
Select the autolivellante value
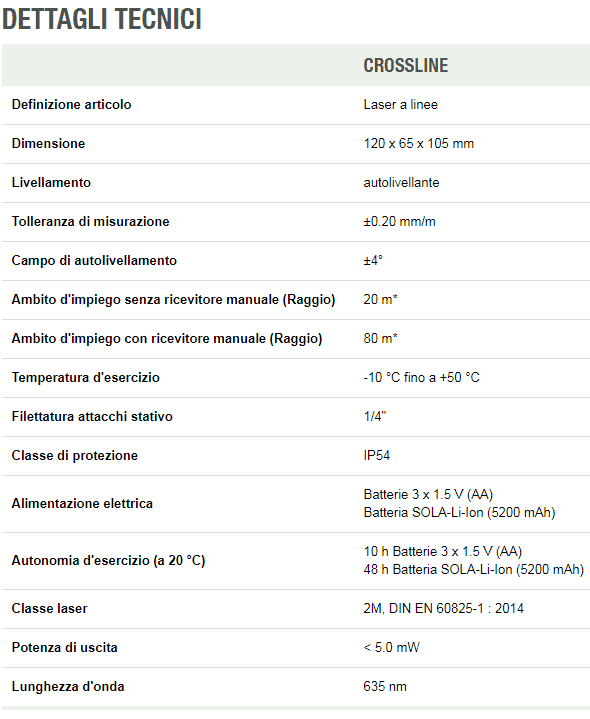[401, 183]
